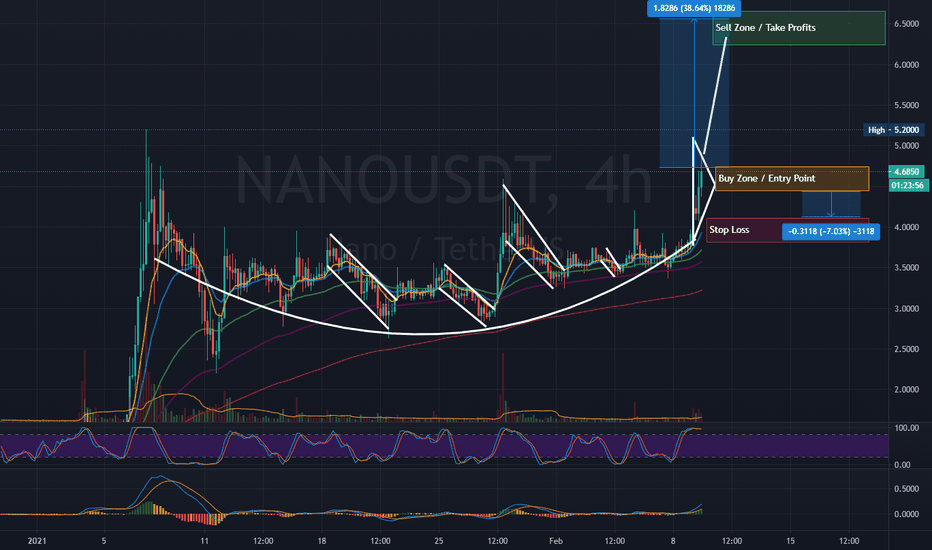932x550 pixels.
Task: Click the 2.5000 price axis label
Action: click(906, 349)
